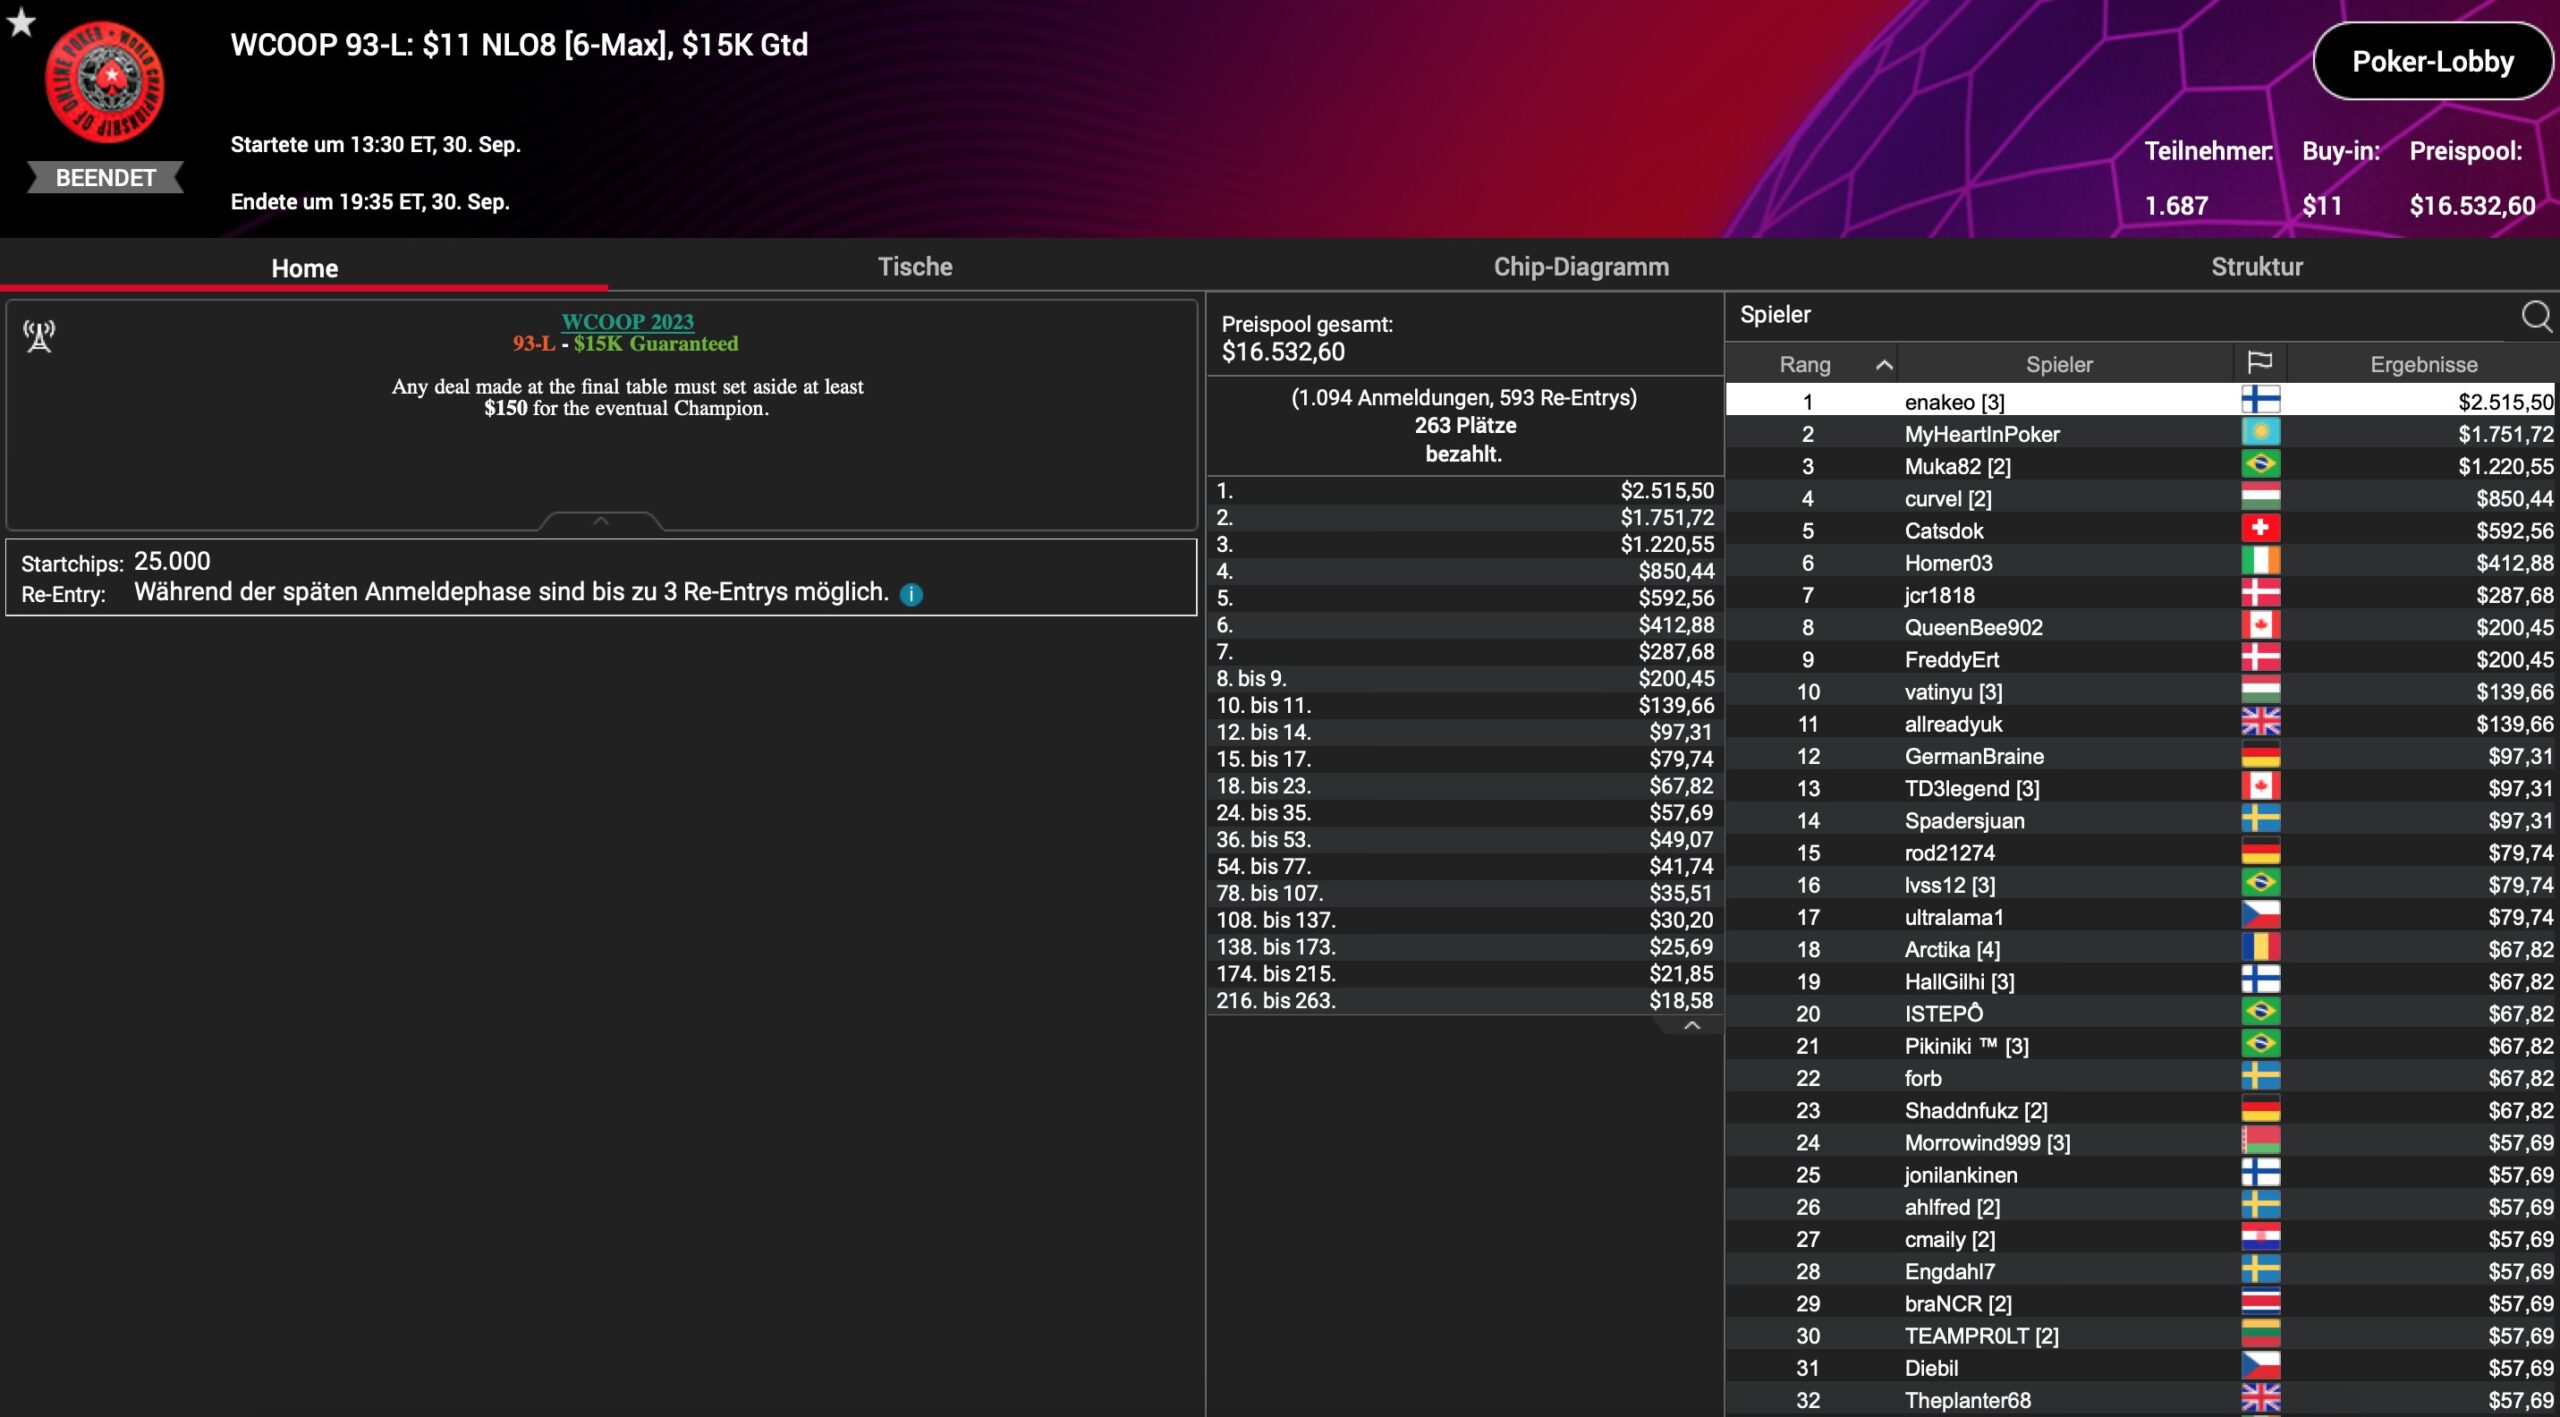Select player row Pikiniki ™ [3]
This screenshot has height=1417, width=2560.
pos(2140,1045)
